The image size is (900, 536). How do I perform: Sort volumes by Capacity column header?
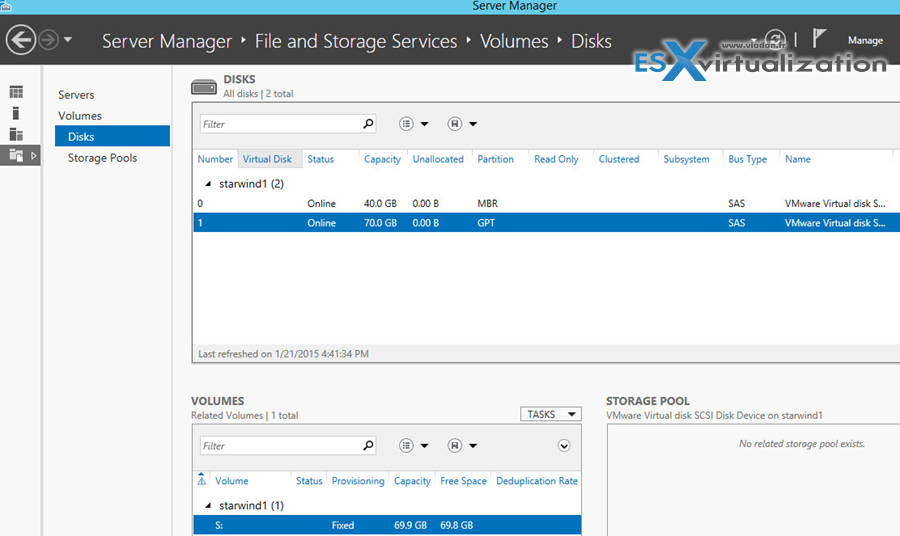click(412, 481)
